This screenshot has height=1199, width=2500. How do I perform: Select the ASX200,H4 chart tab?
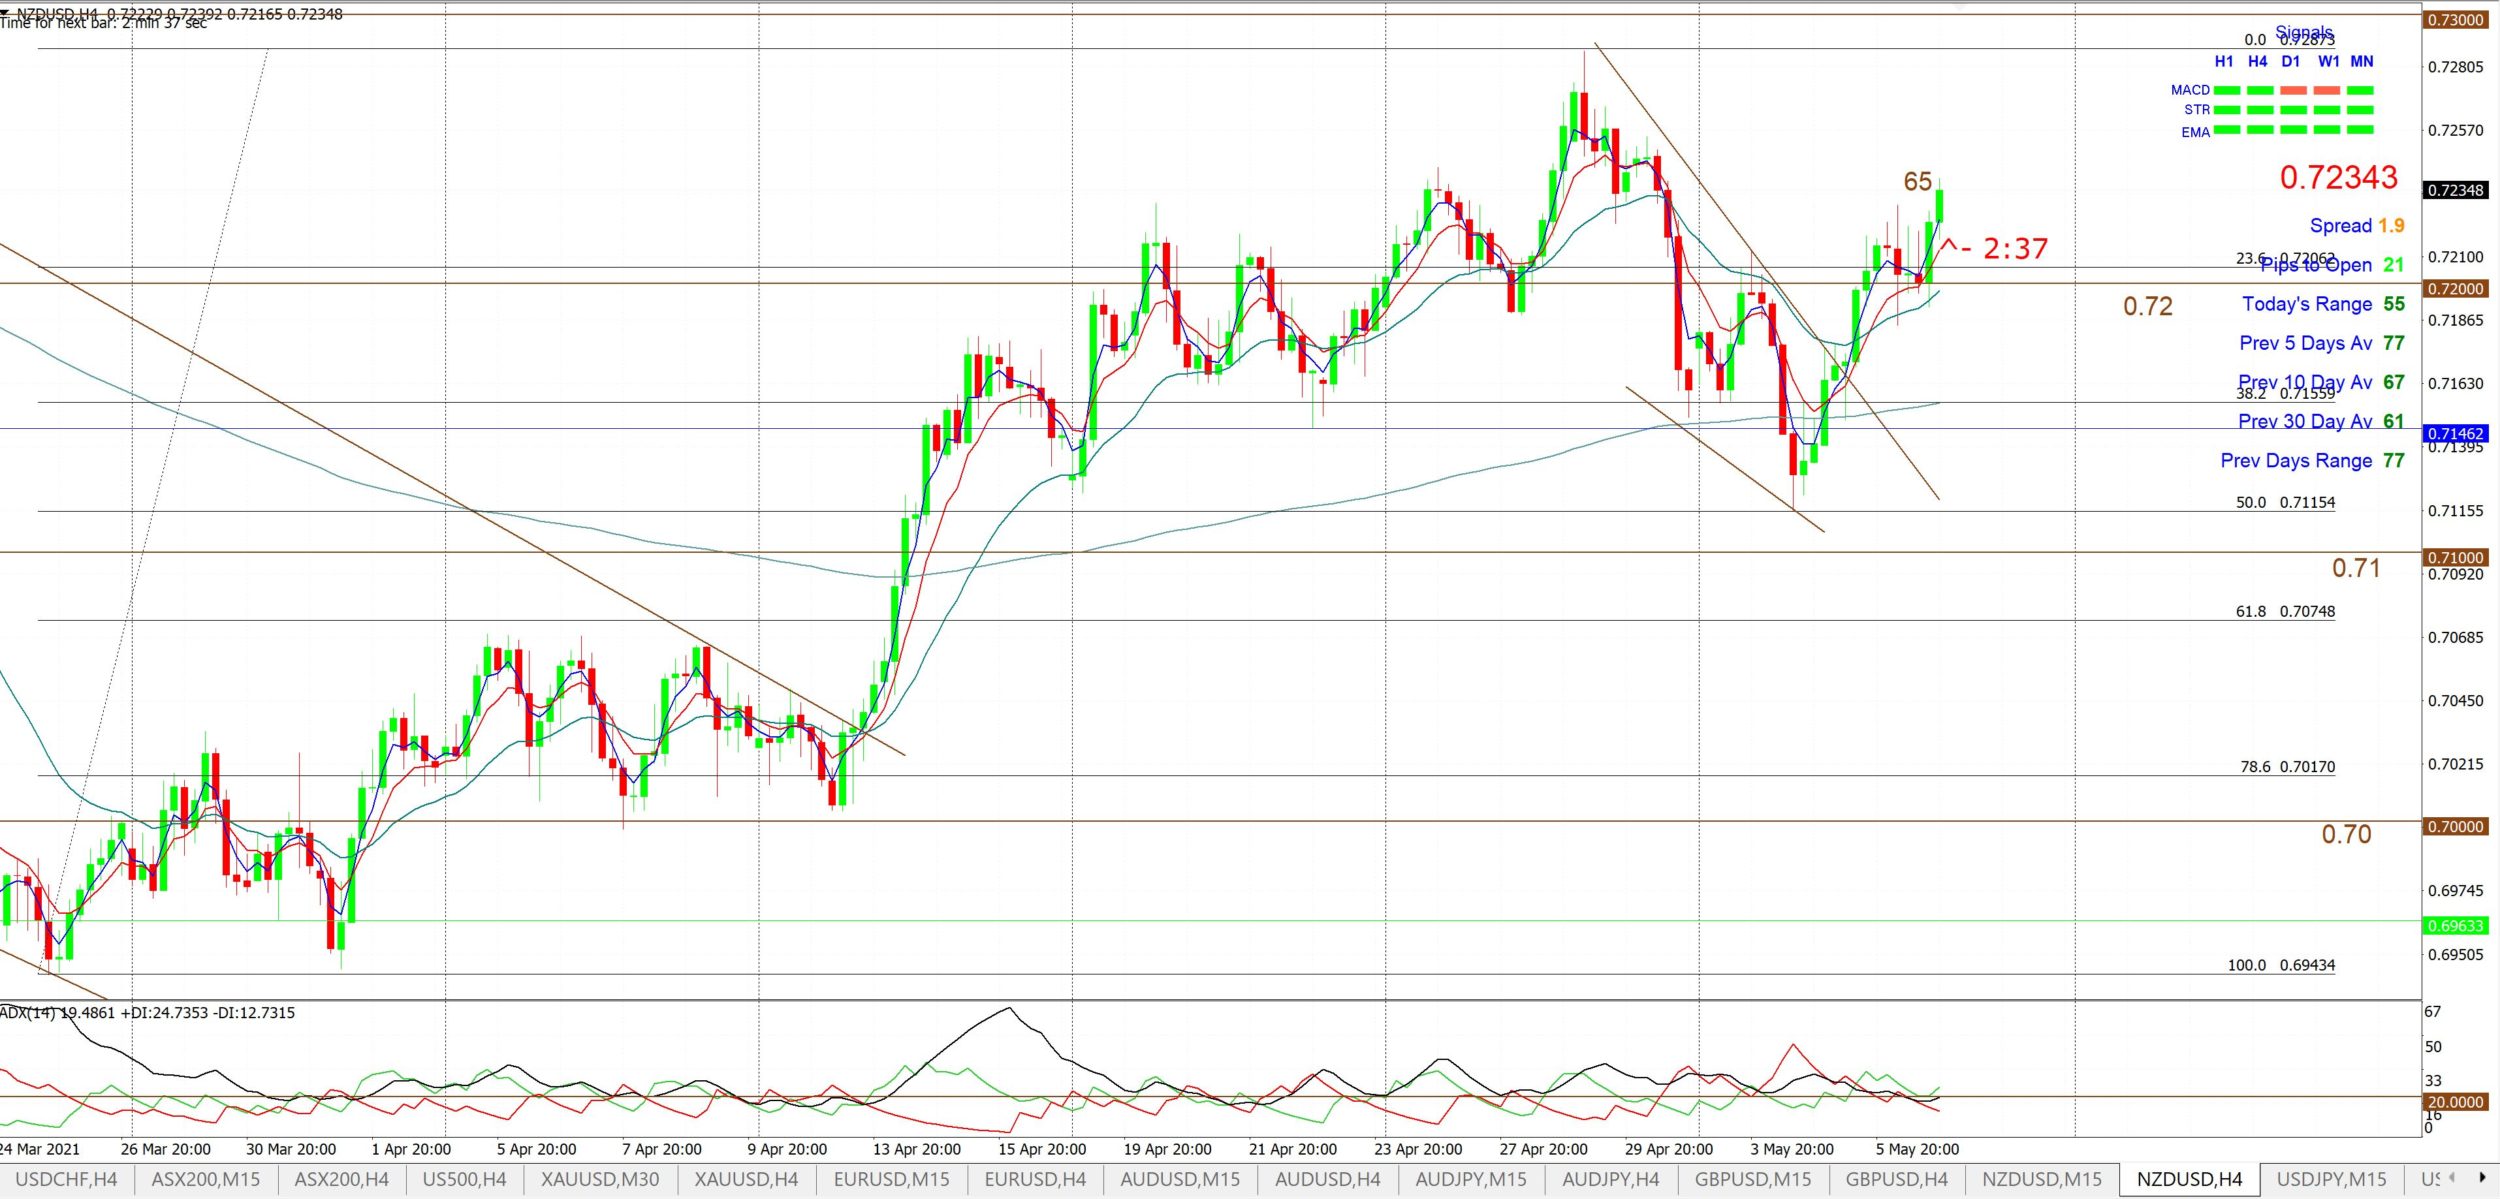click(341, 1179)
